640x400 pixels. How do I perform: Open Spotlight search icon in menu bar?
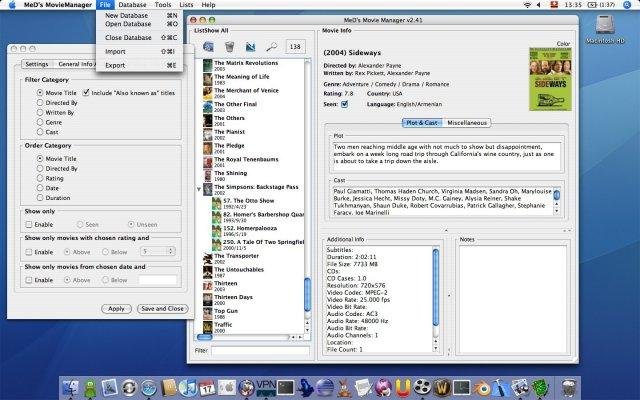[x=627, y=4]
